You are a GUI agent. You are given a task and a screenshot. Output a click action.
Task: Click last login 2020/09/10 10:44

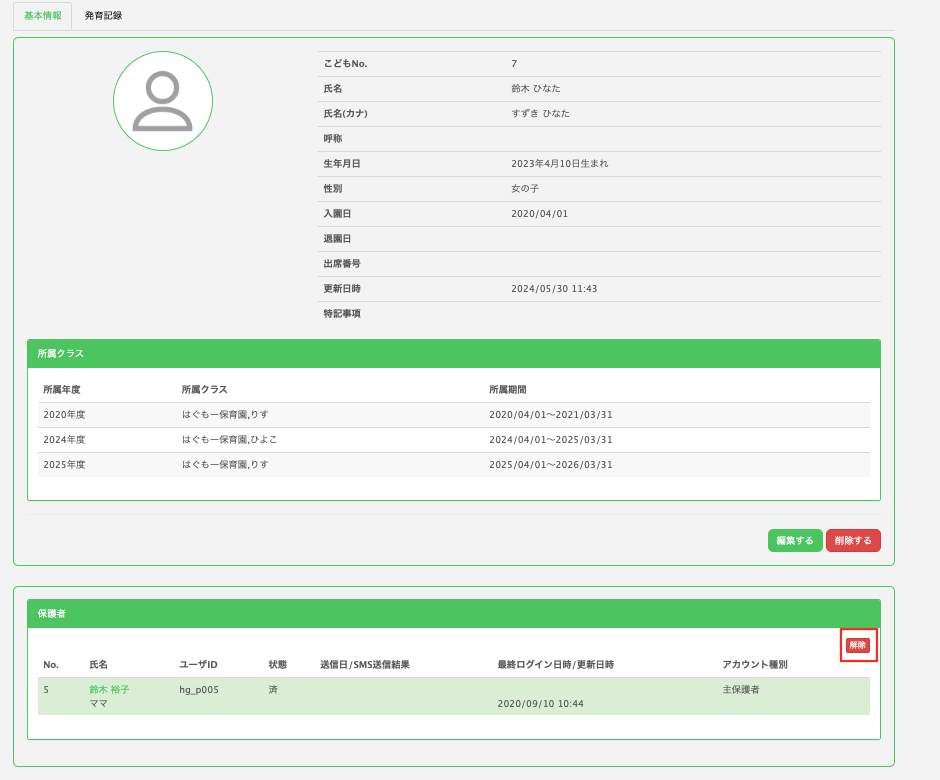(540, 703)
